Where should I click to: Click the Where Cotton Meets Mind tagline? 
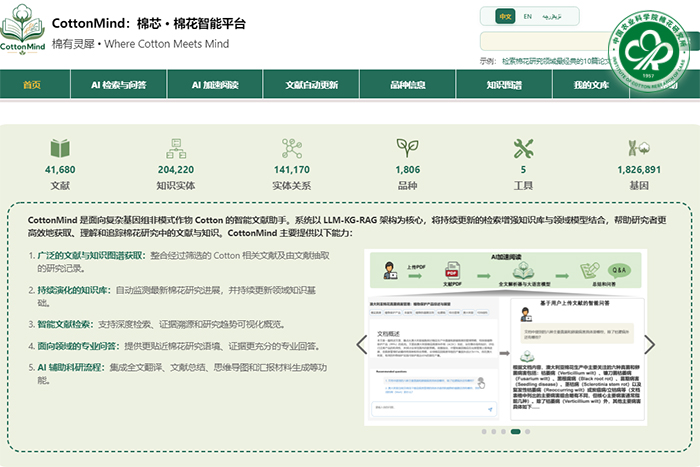click(167, 44)
